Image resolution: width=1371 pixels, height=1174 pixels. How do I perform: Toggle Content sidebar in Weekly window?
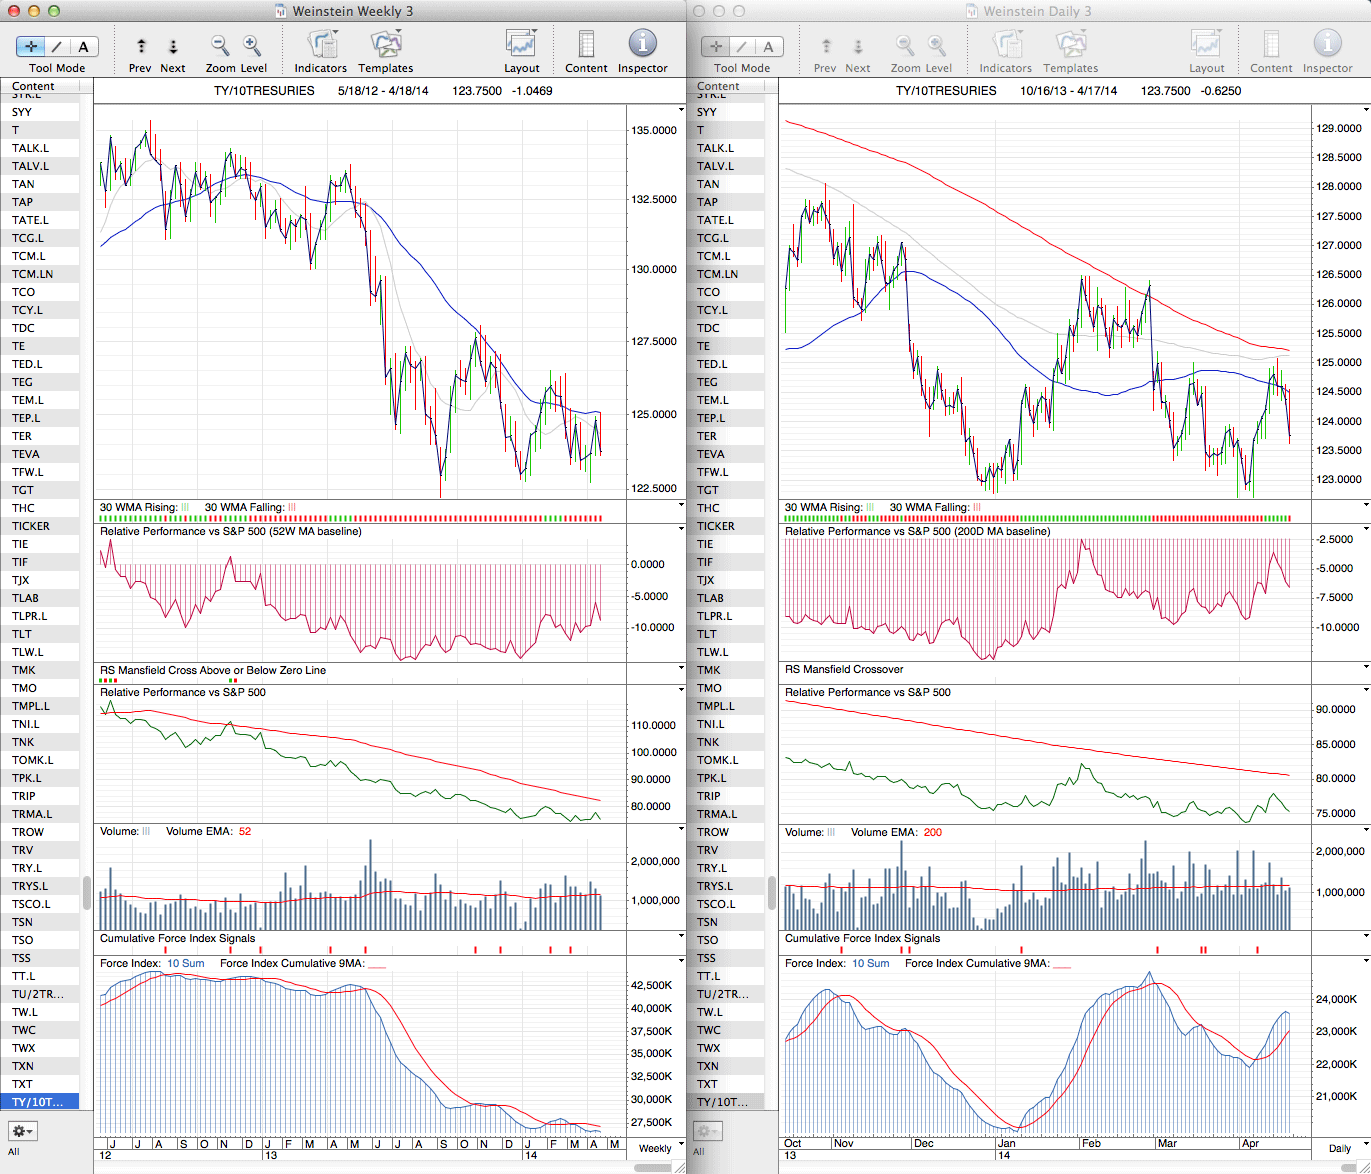[x=586, y=46]
